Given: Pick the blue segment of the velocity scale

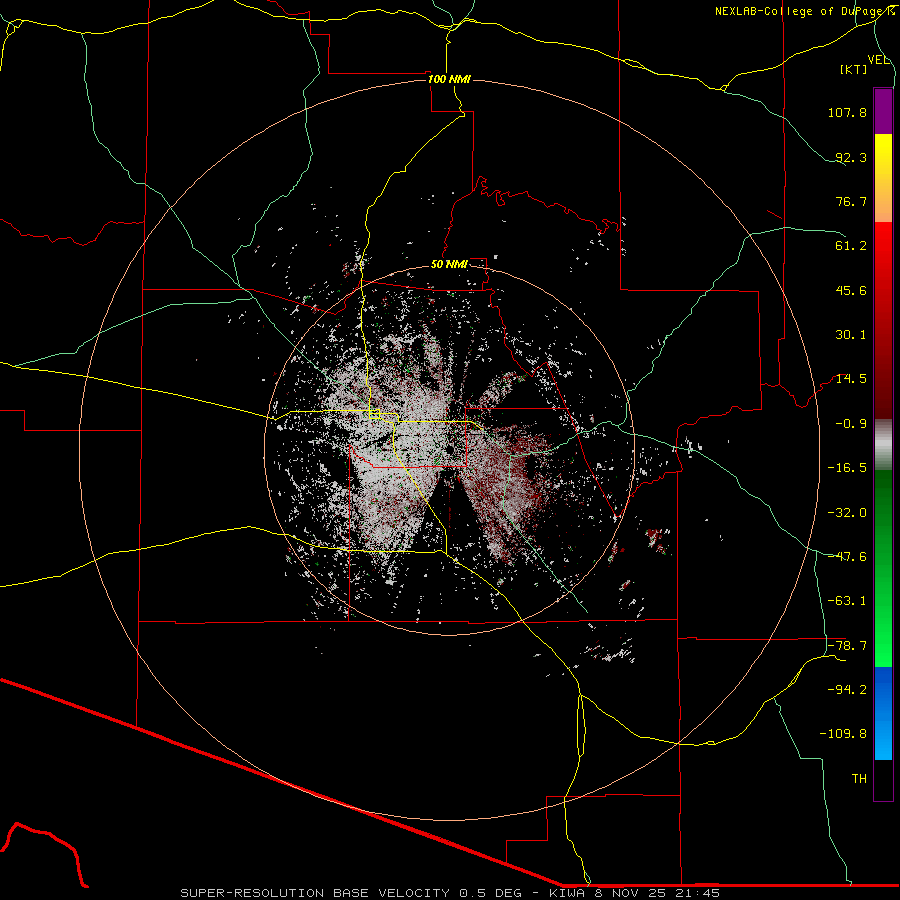Looking at the screenshot, I should (x=883, y=713).
